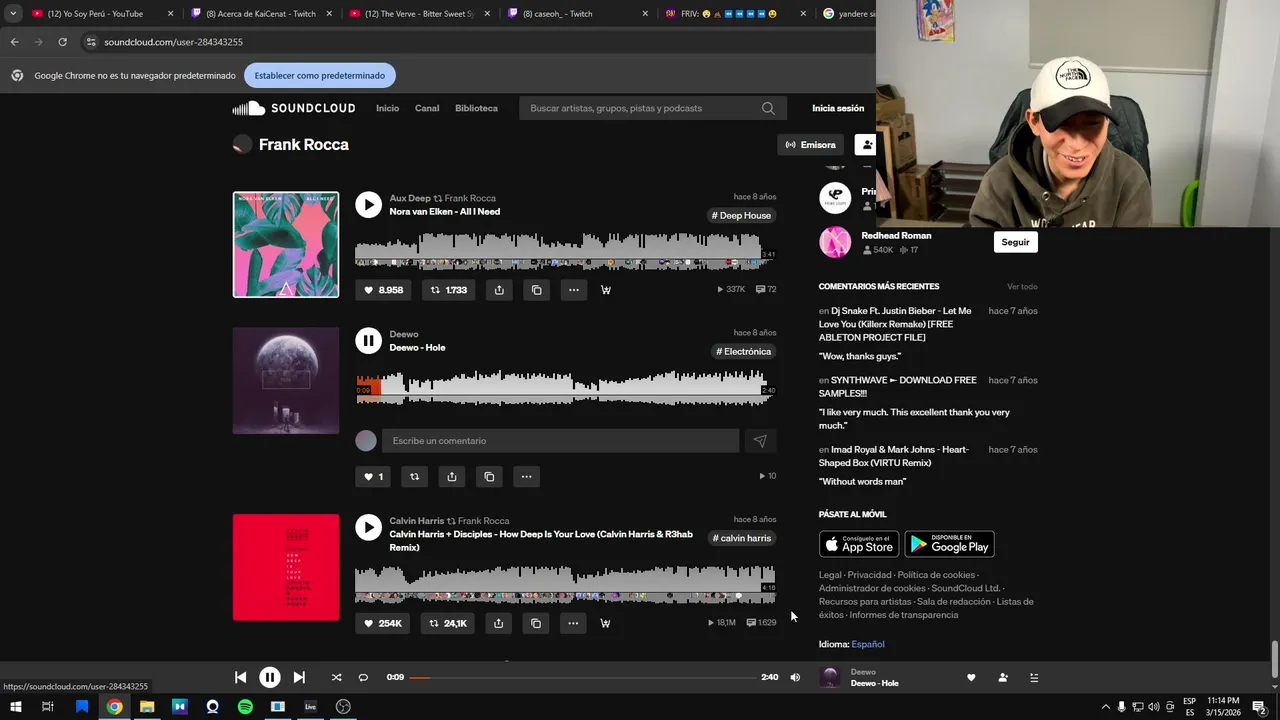Repost the Deewo - Hole track
Image resolution: width=1280 pixels, height=720 pixels.
coord(414,477)
